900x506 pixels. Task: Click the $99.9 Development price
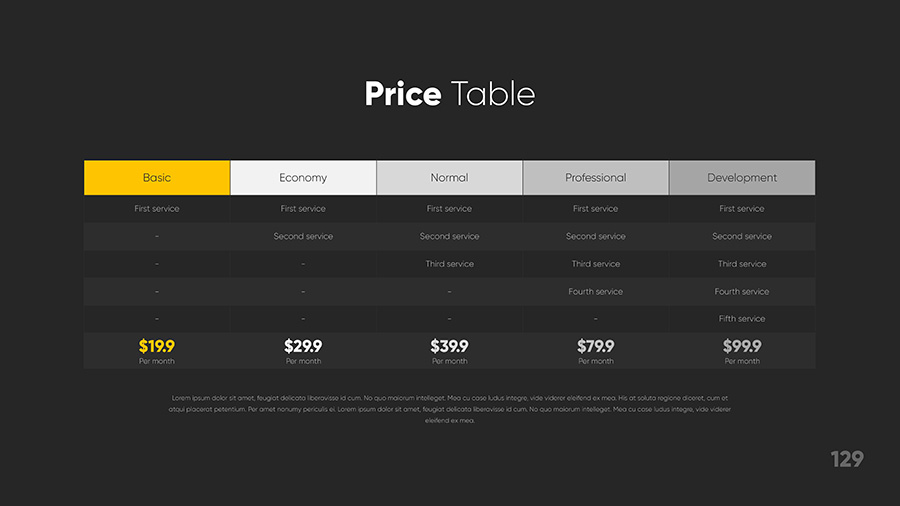click(741, 346)
